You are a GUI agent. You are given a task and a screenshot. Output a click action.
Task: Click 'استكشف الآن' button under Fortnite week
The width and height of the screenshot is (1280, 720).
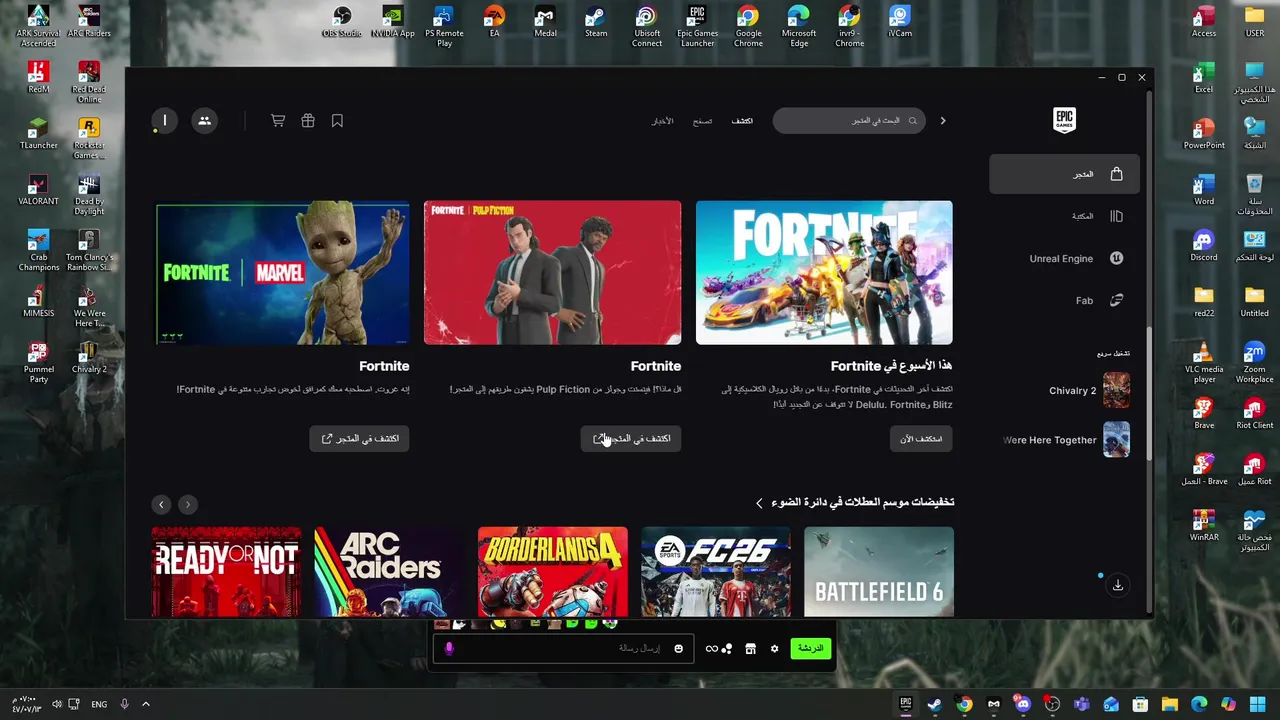921,439
